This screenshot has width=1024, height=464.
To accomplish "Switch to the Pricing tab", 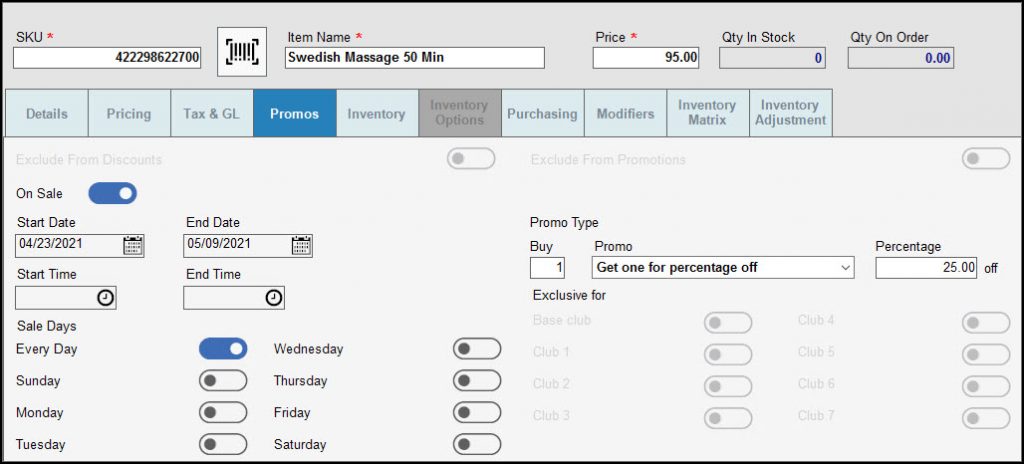I will coord(129,113).
